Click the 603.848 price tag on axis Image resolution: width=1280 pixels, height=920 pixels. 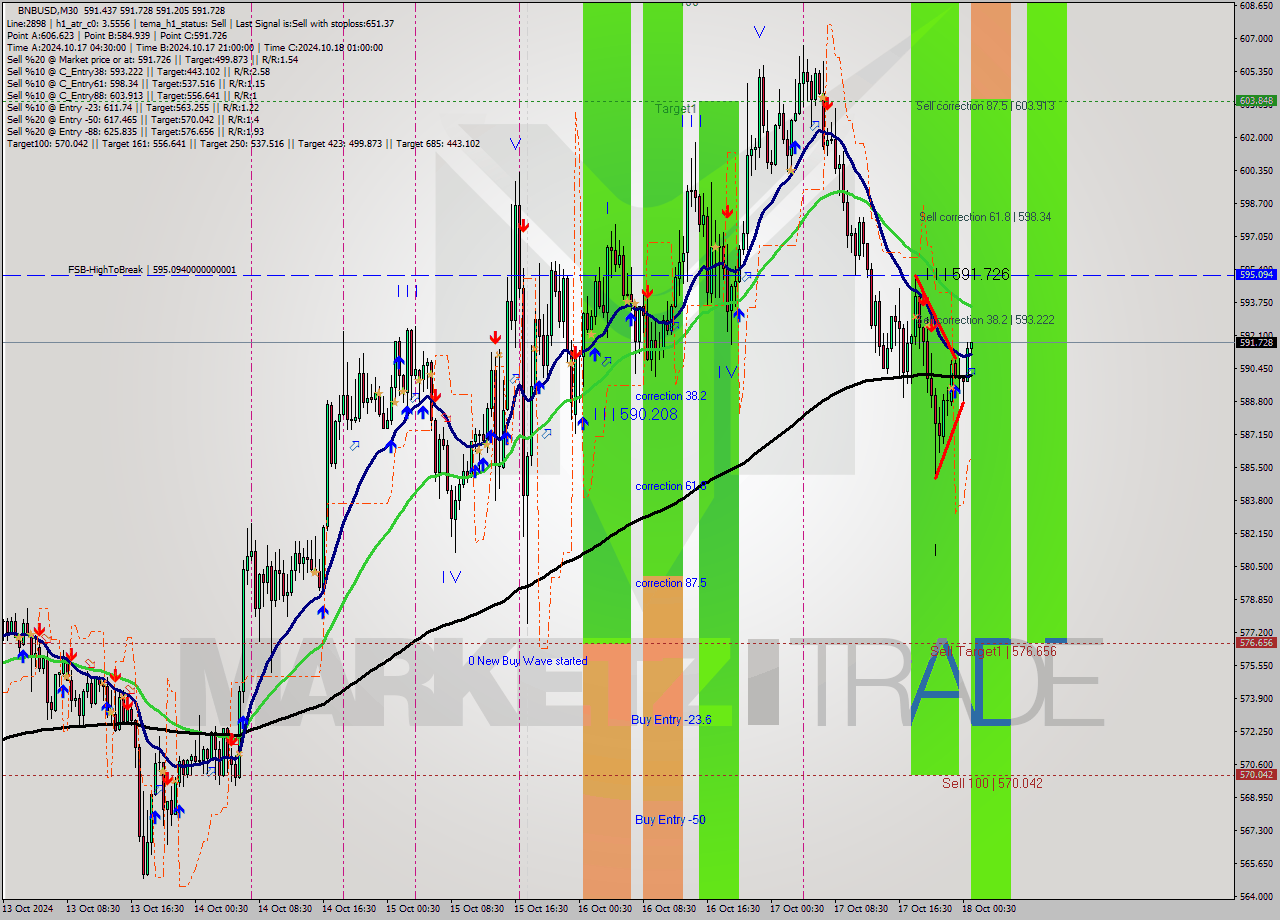[x=1256, y=100]
